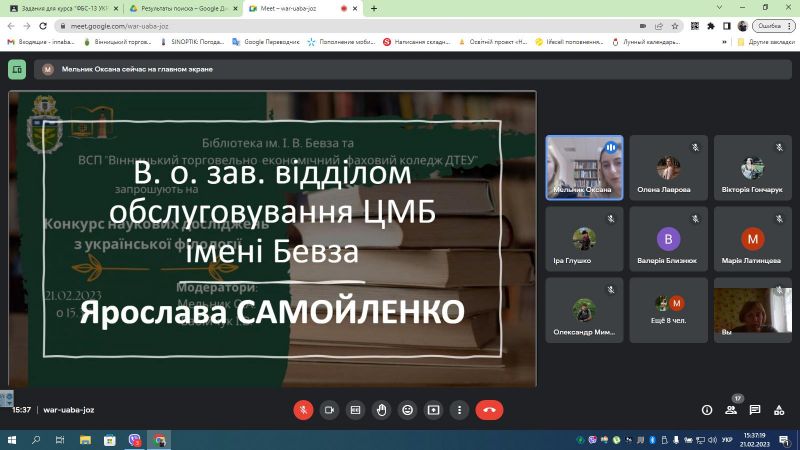
Task: Click the Present now screen-share icon
Action: (433, 410)
